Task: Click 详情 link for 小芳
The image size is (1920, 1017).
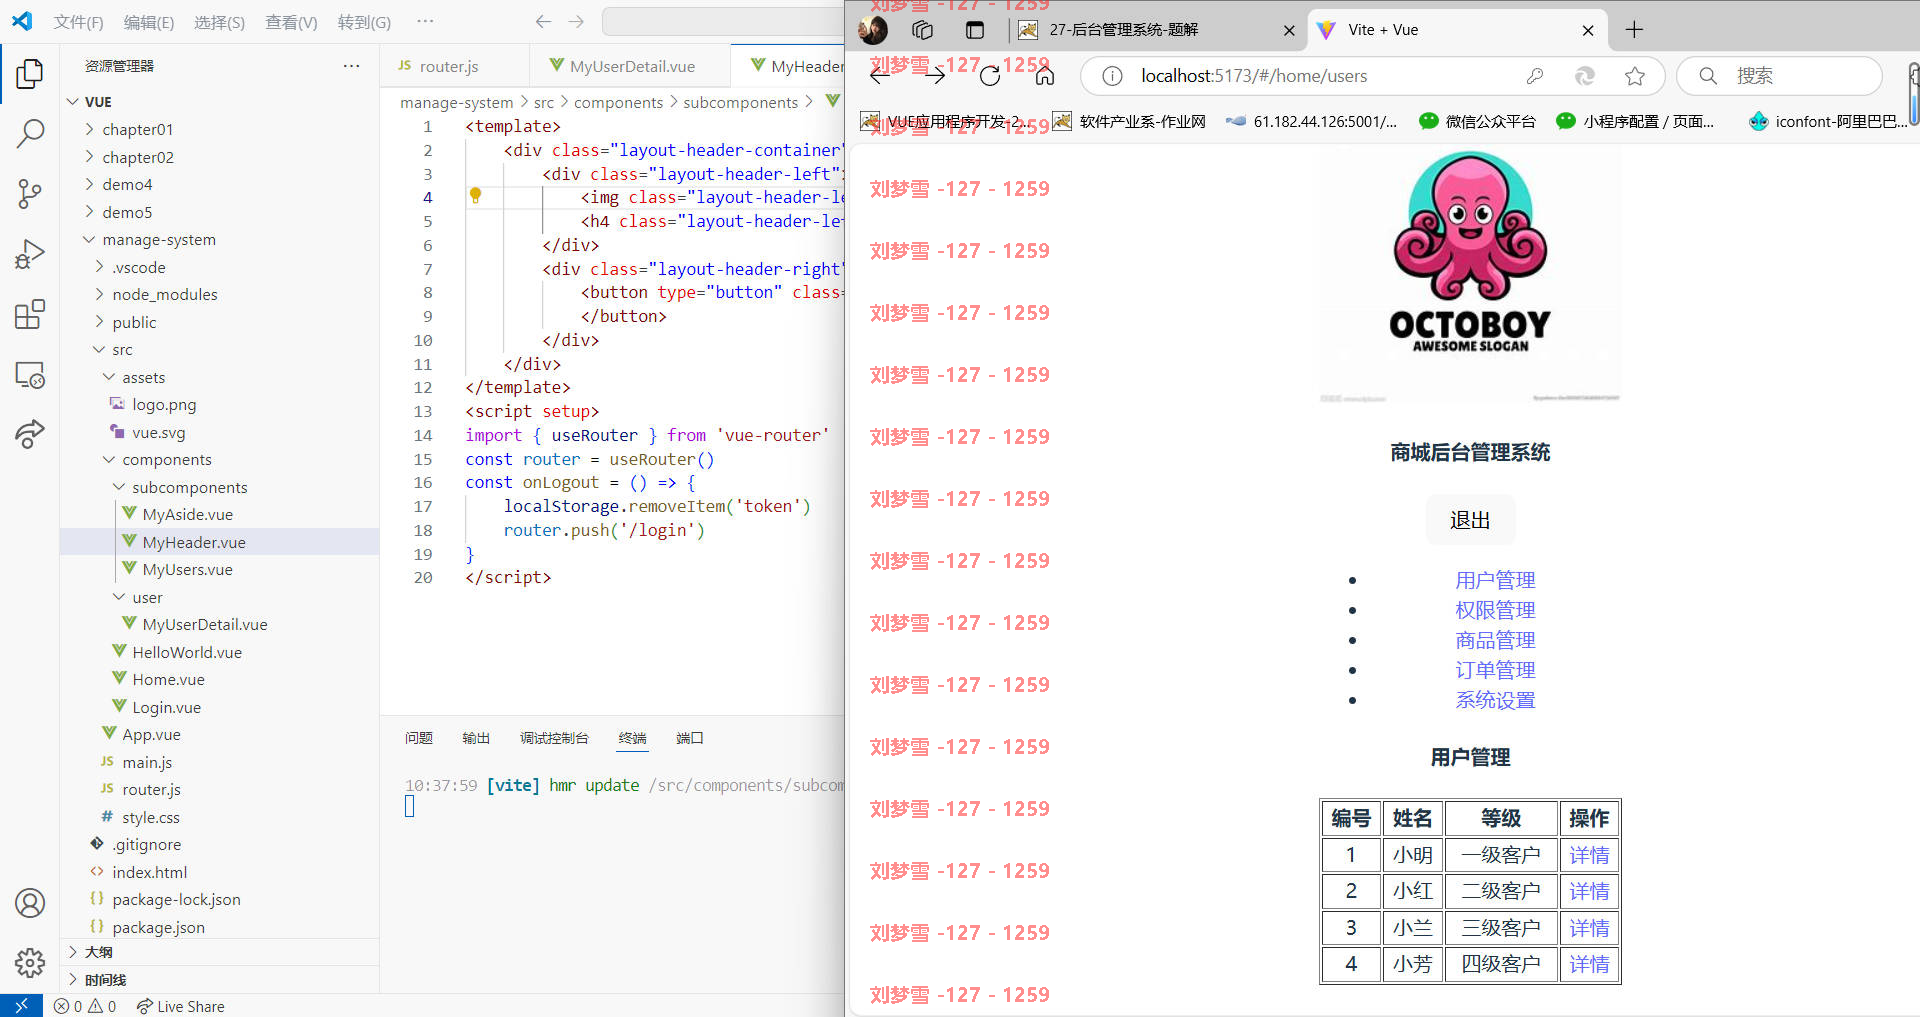Action: pos(1589,964)
